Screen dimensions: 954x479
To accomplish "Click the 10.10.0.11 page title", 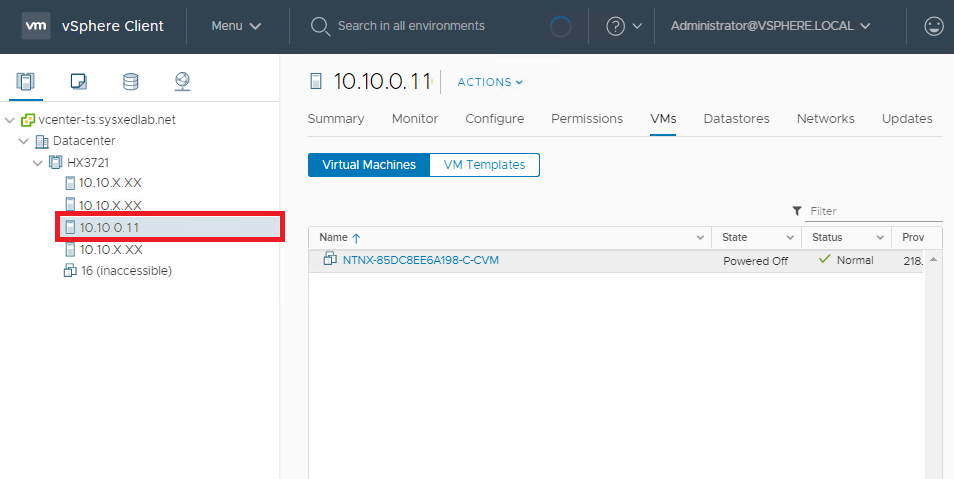I will coord(382,82).
